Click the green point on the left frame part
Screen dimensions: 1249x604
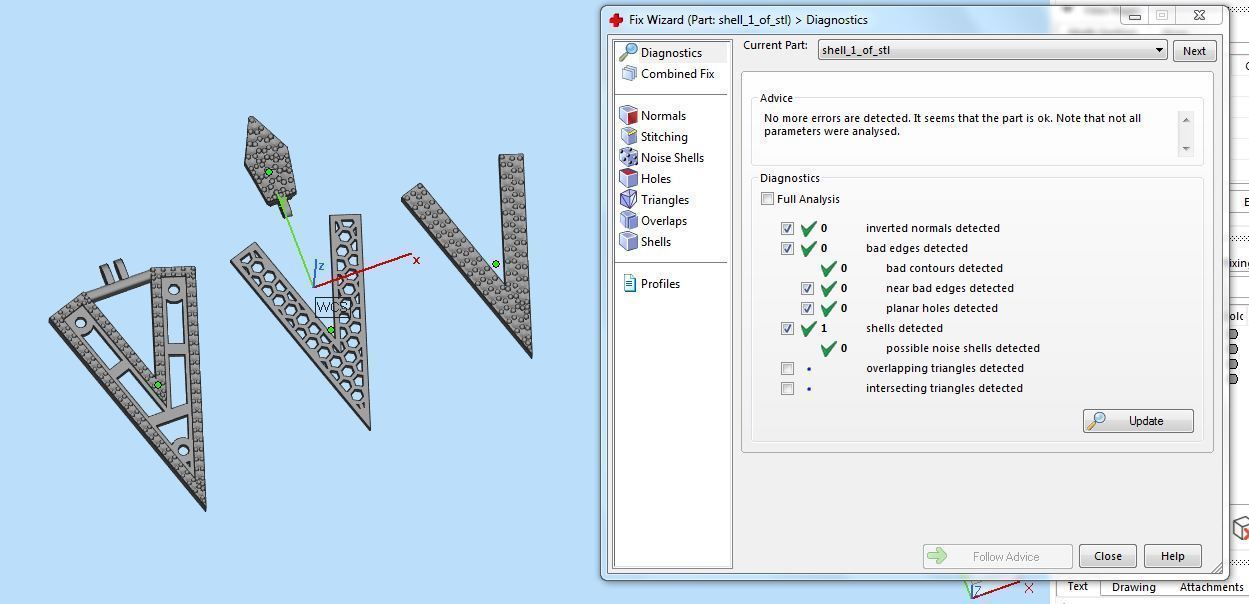[158, 385]
